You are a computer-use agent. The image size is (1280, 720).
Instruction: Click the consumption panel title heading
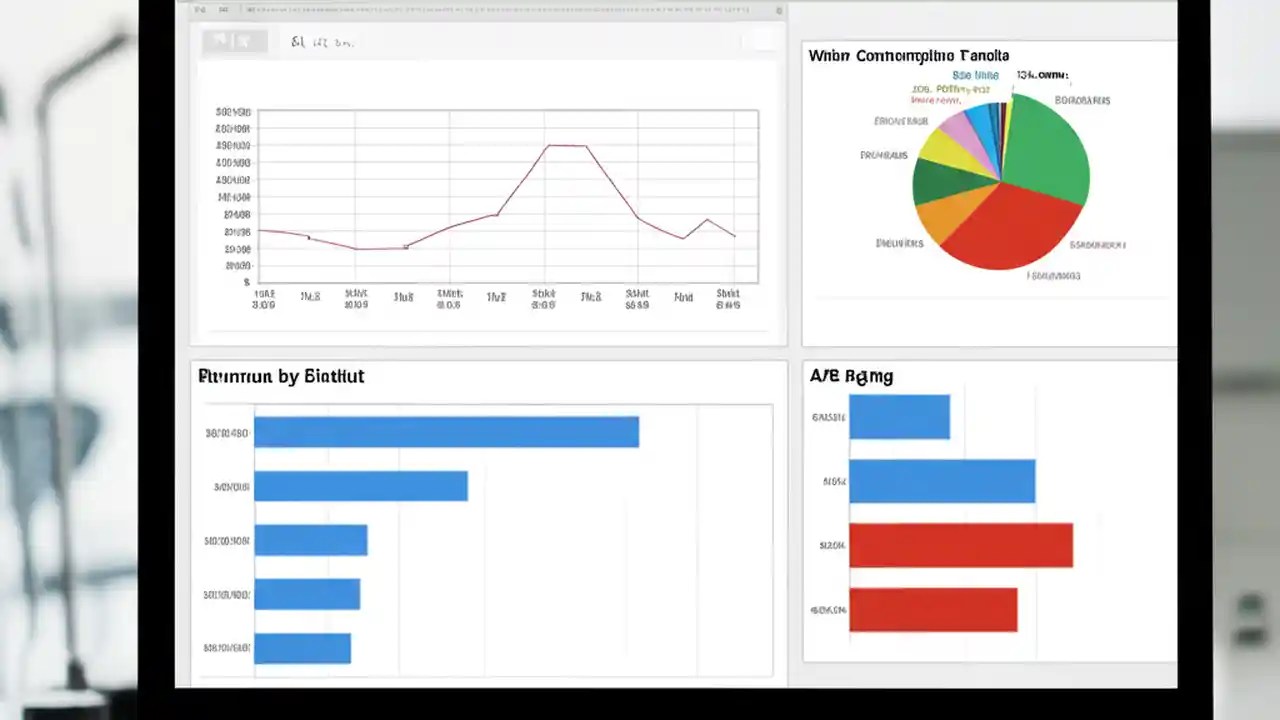click(x=907, y=56)
